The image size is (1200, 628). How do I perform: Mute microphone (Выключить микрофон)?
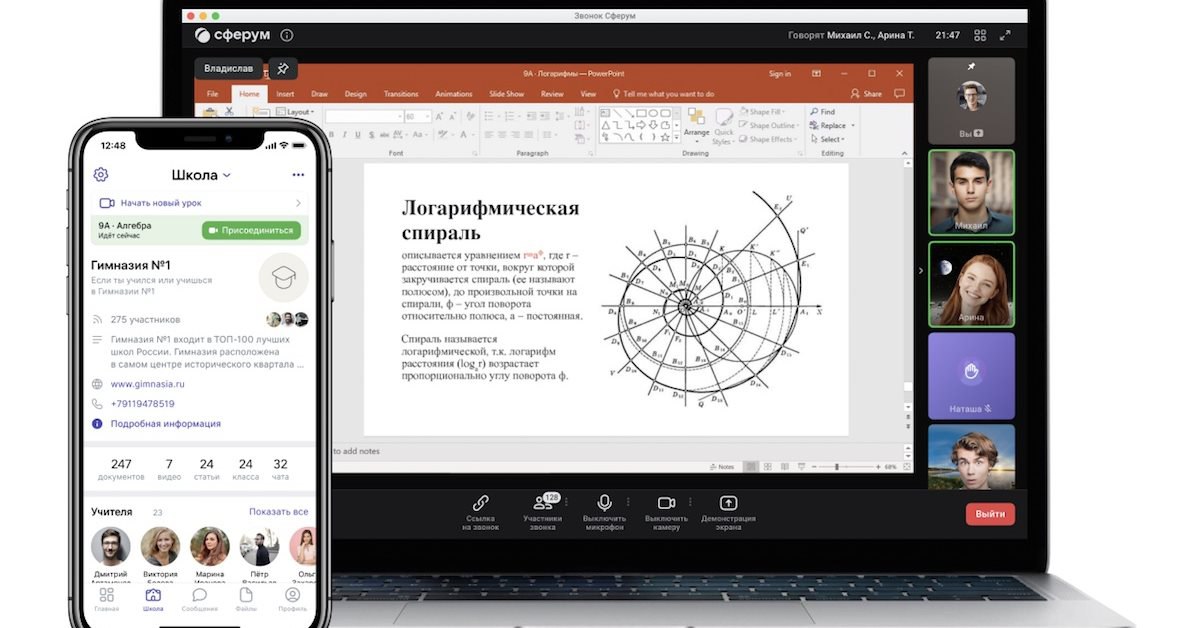click(x=604, y=511)
